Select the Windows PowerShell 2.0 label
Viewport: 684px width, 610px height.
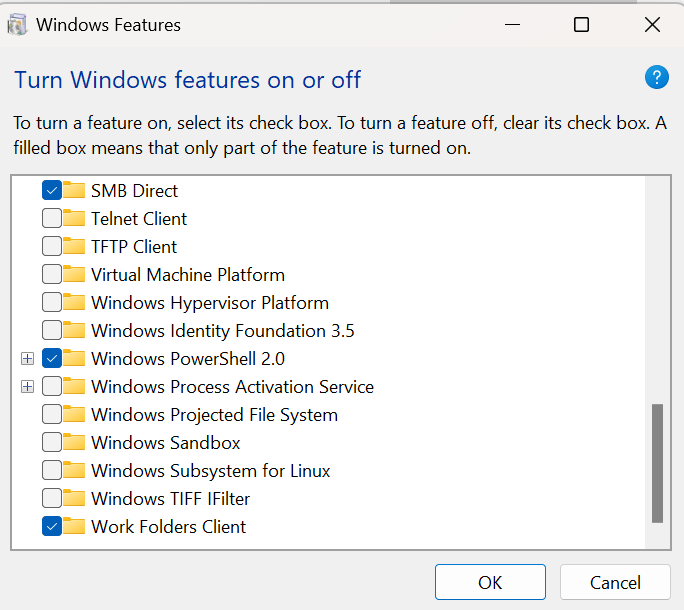tap(188, 359)
